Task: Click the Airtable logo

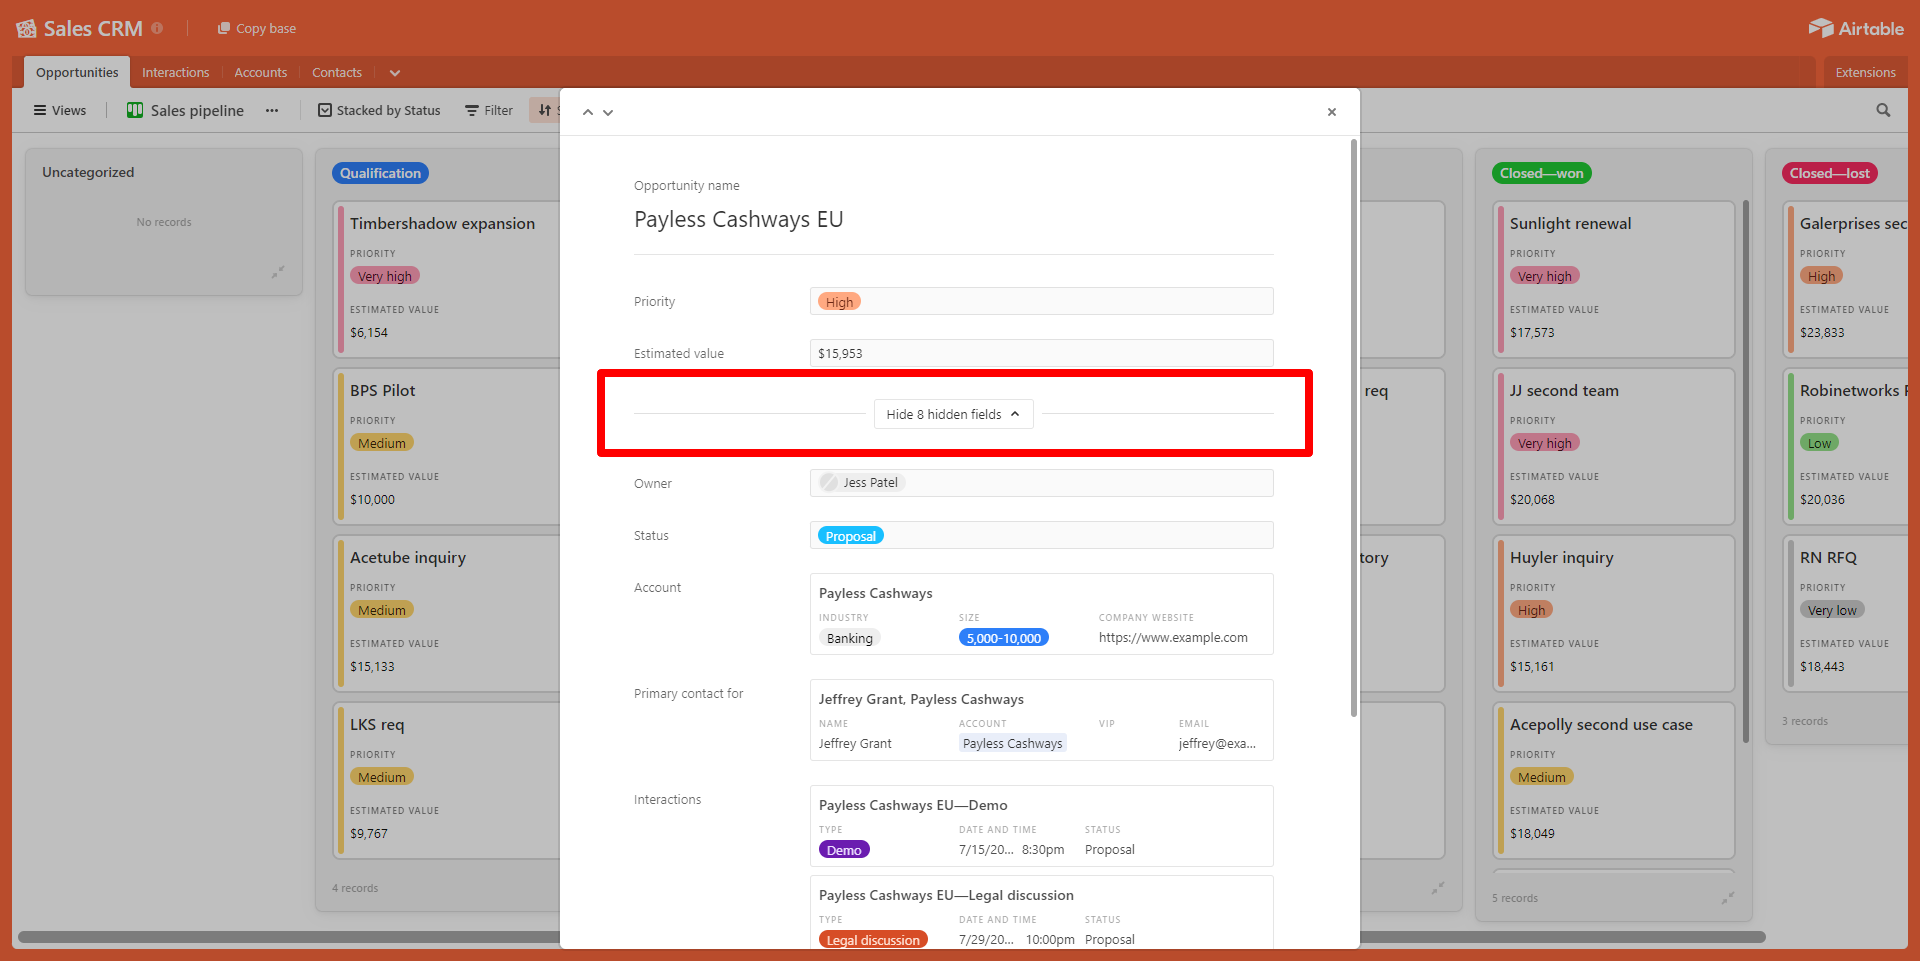Action: click(x=1856, y=28)
